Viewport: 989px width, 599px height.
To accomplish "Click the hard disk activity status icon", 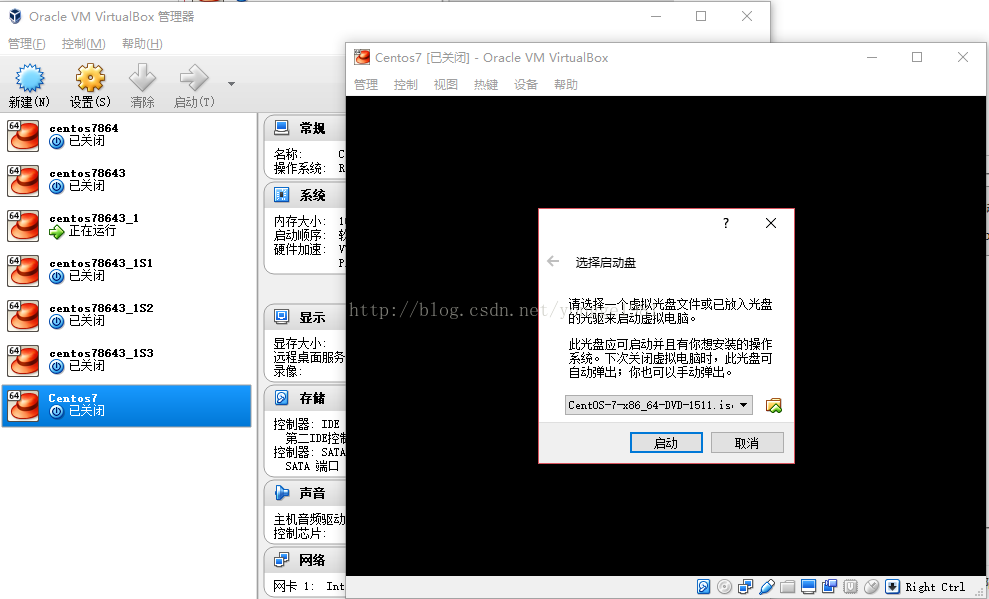I will pyautogui.click(x=703, y=587).
